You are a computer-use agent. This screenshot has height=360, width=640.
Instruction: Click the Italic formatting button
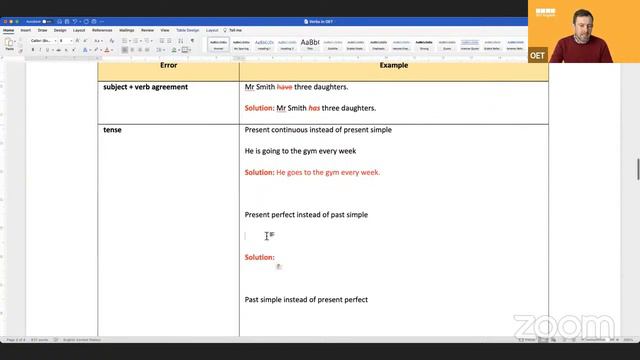[x=40, y=50]
